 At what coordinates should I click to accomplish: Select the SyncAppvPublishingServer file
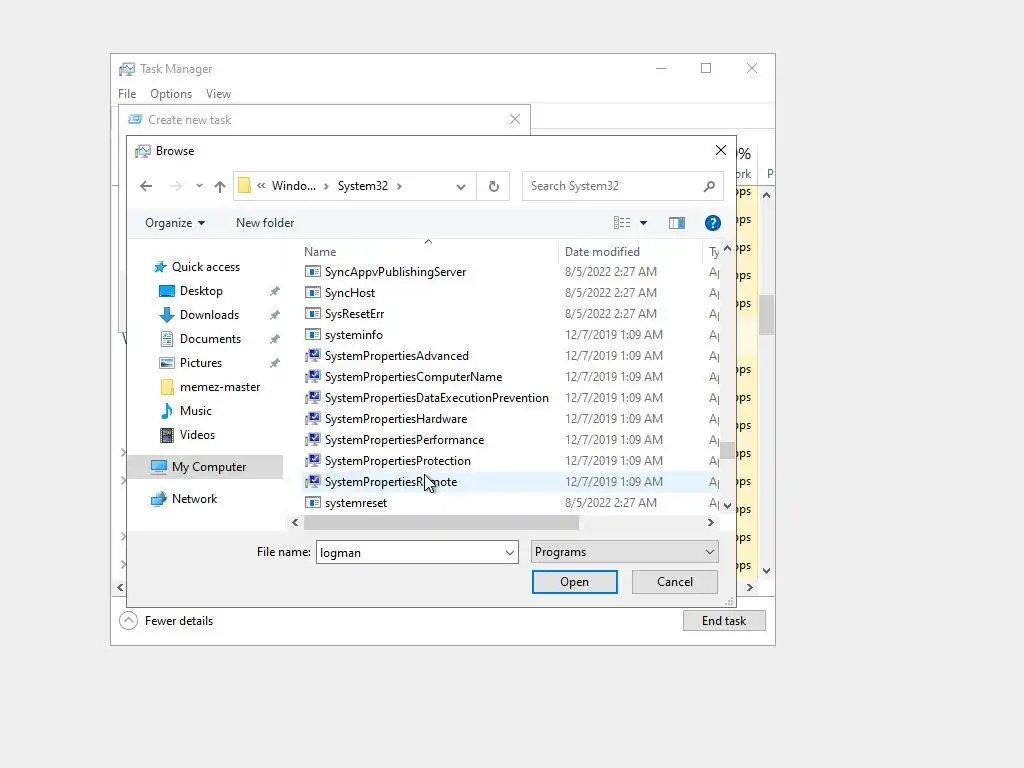[x=395, y=272]
